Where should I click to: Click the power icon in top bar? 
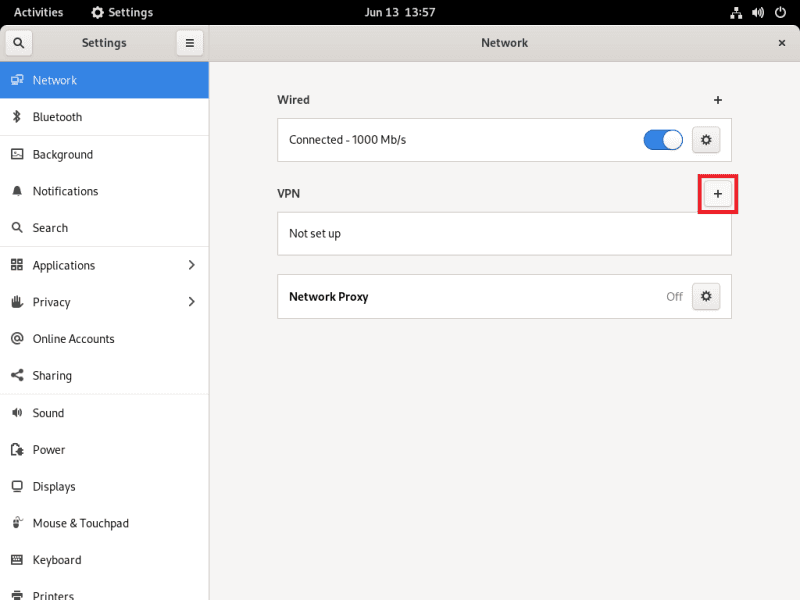[779, 13]
